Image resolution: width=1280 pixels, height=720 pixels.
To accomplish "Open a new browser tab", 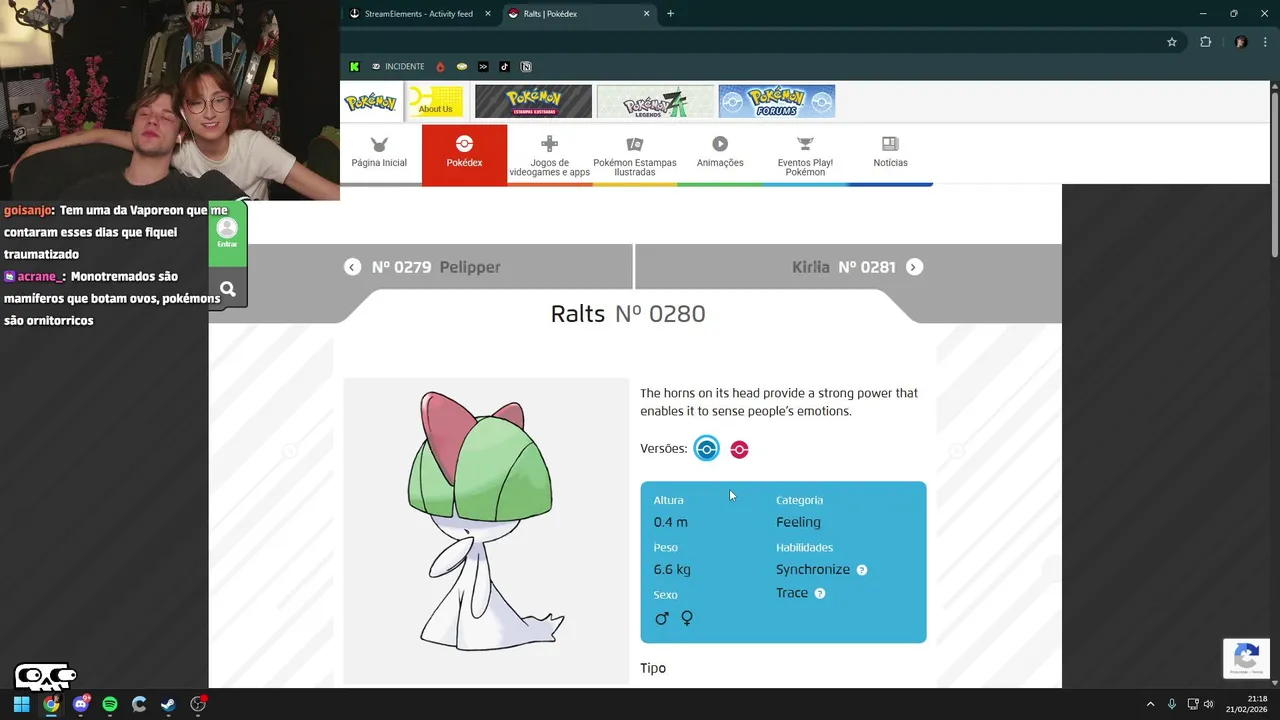I will point(671,14).
